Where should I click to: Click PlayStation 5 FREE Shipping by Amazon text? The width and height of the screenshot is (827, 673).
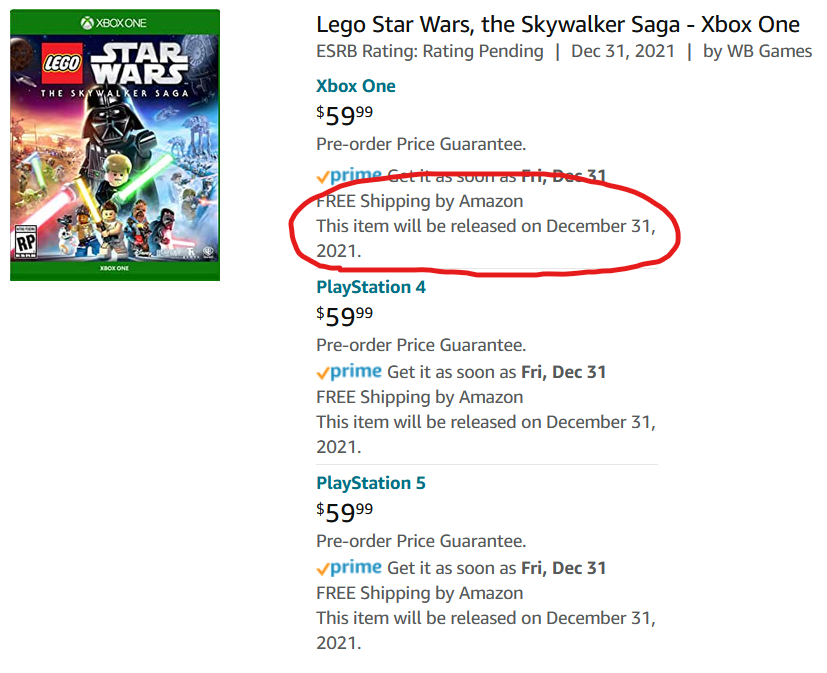(x=419, y=593)
